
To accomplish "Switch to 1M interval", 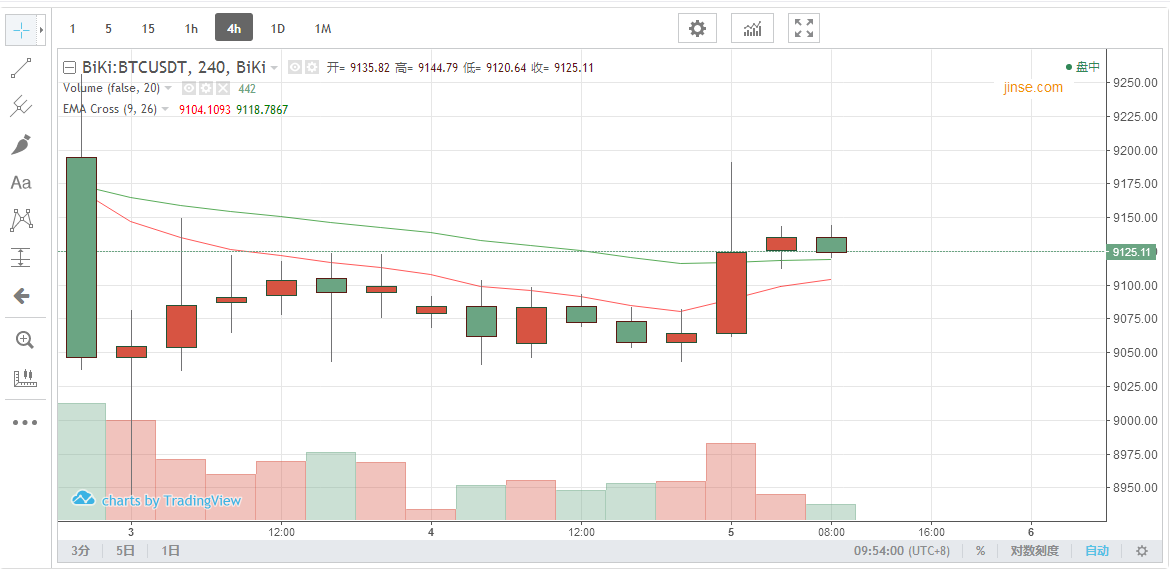I will [322, 28].
